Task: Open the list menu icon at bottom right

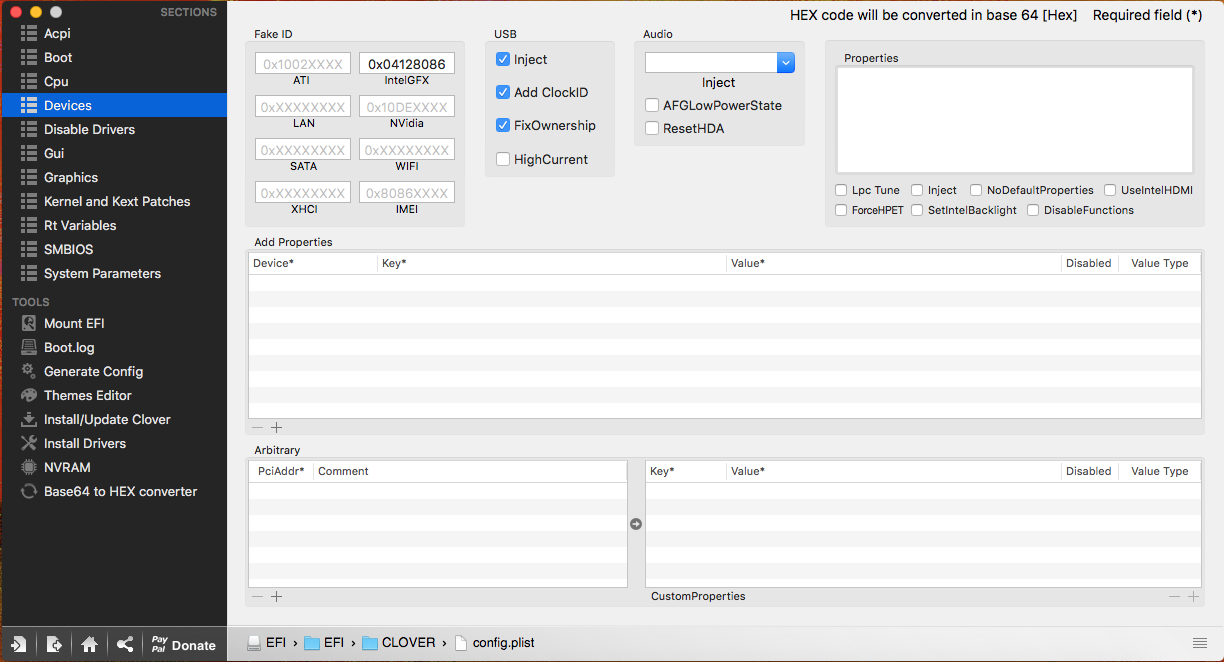Action: pyautogui.click(x=1200, y=642)
